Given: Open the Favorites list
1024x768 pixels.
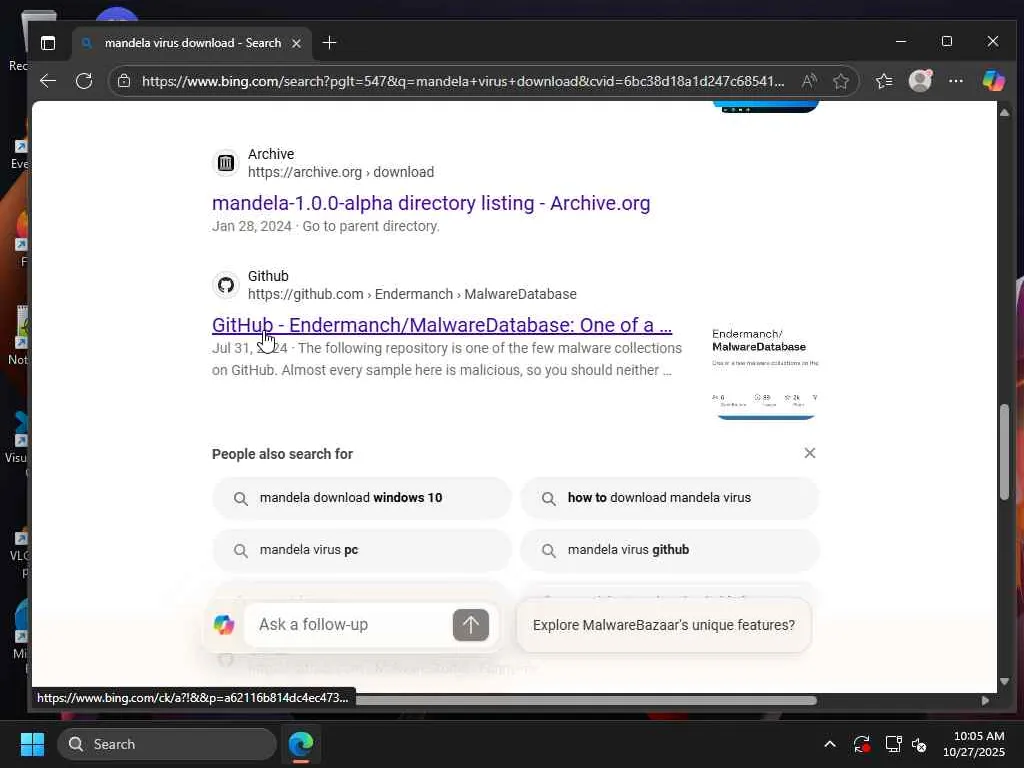Looking at the screenshot, I should (x=884, y=81).
